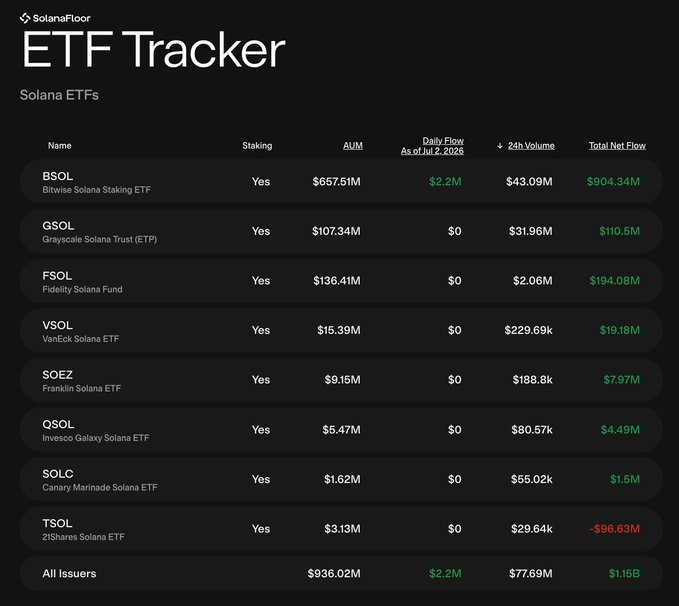Click SOEZ volume $188.8k
This screenshot has height=606, width=679.
[x=533, y=380]
